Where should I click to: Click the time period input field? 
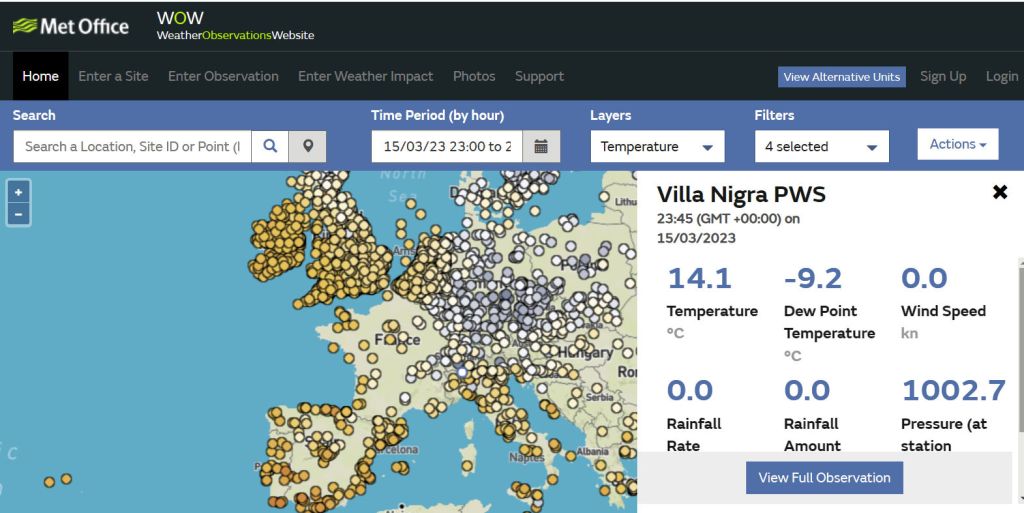click(446, 146)
